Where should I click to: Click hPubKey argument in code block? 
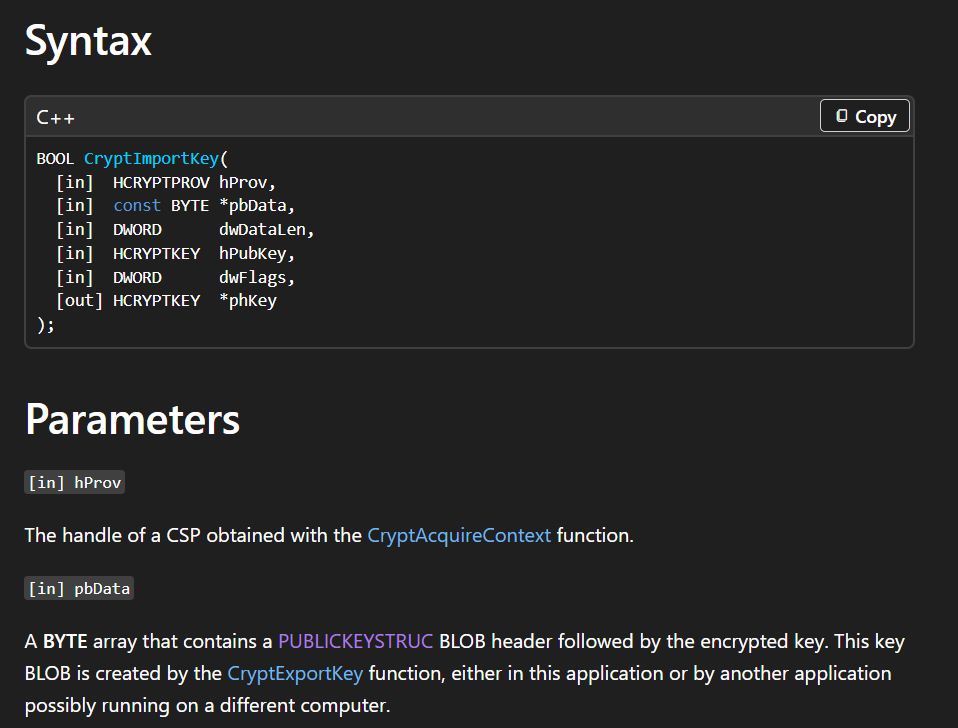pos(257,253)
